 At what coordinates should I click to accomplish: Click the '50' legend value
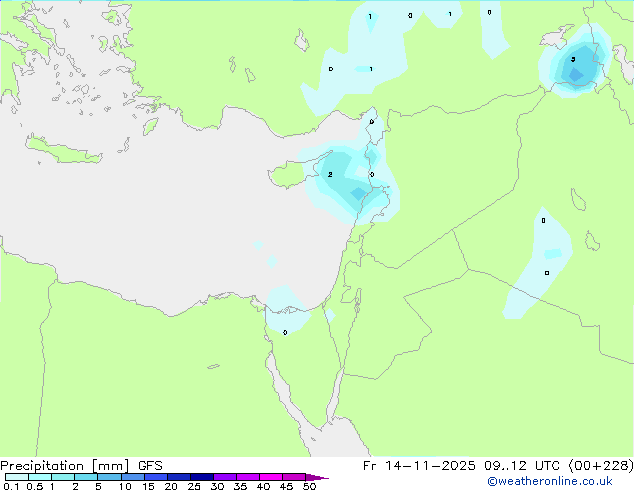tap(309, 486)
